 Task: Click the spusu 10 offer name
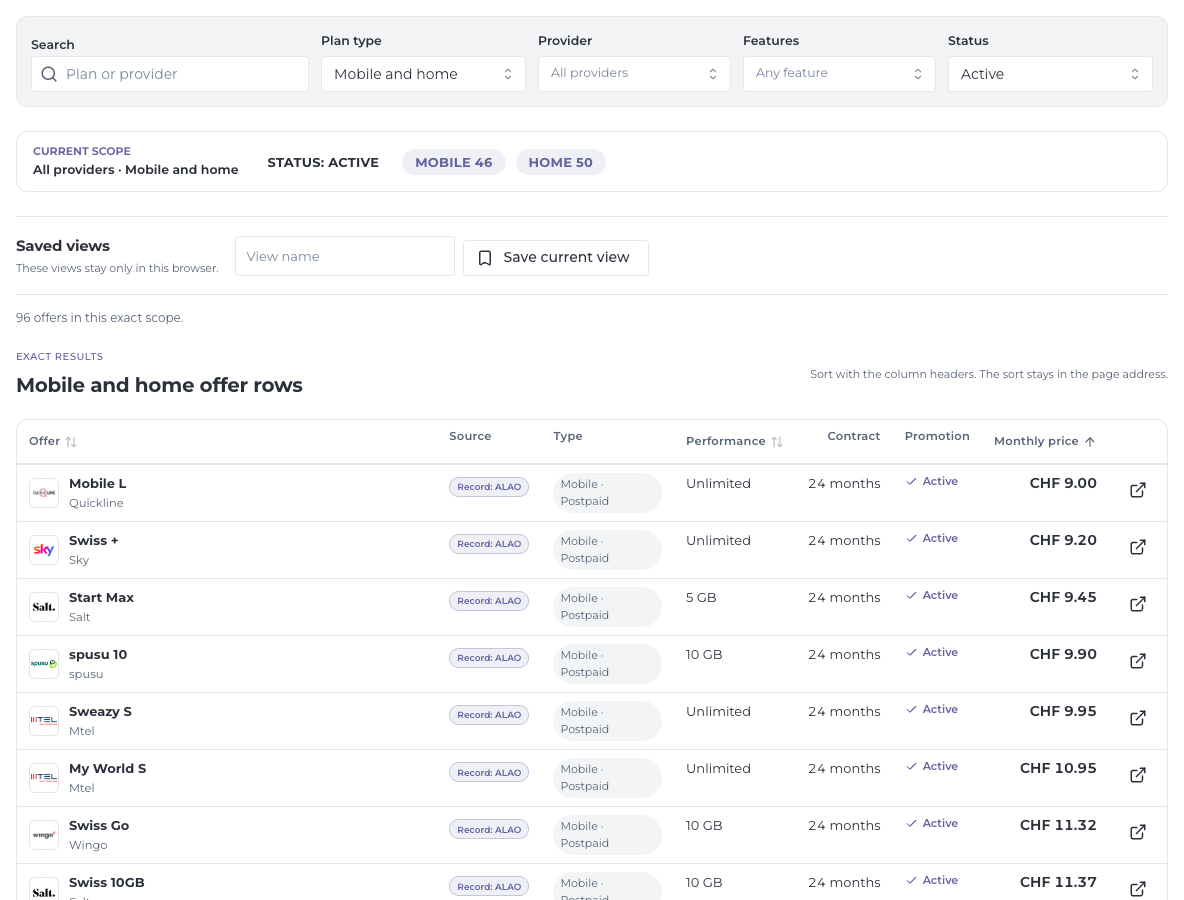pos(98,655)
